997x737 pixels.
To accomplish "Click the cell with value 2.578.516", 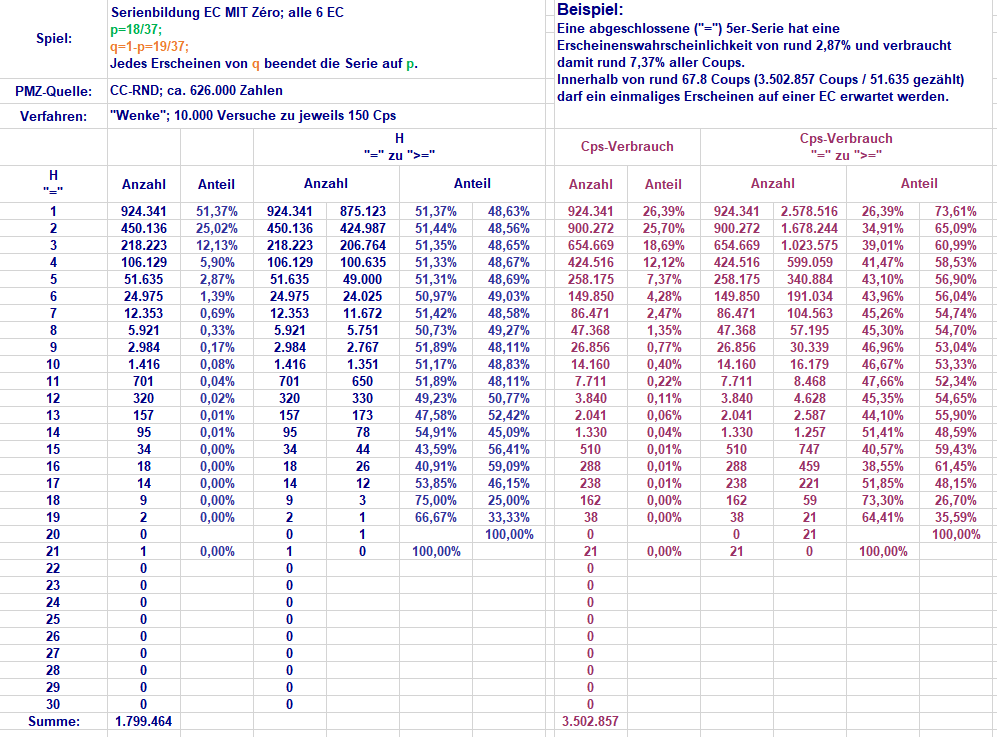I will pos(810,212).
